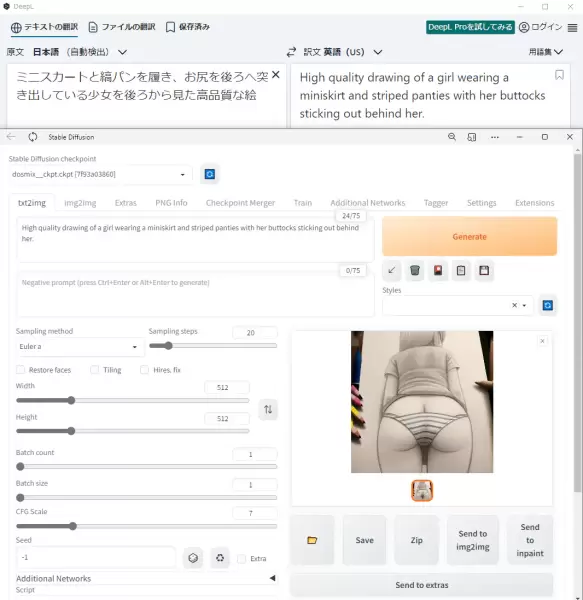Click the CFG Scale slider handle

pos(73,526)
